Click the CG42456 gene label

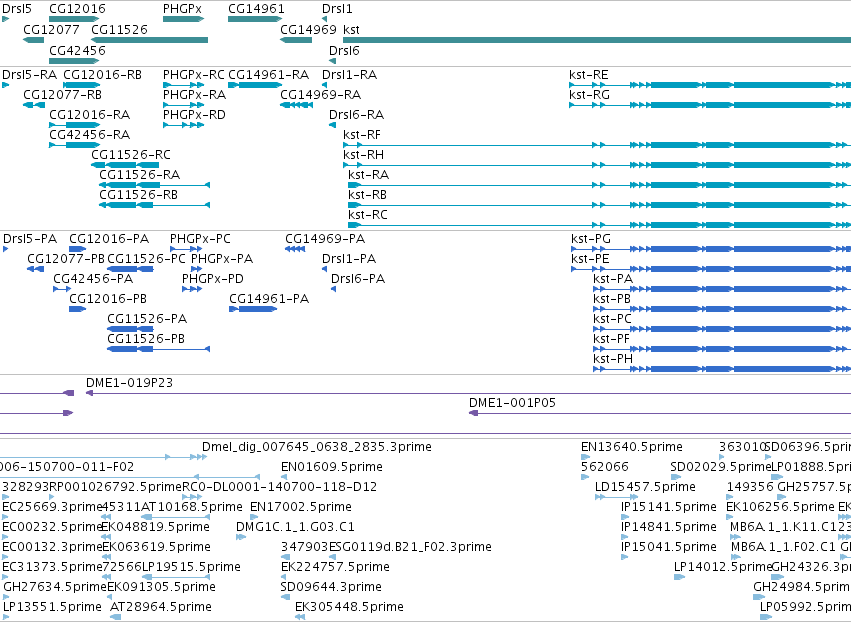tap(77, 50)
